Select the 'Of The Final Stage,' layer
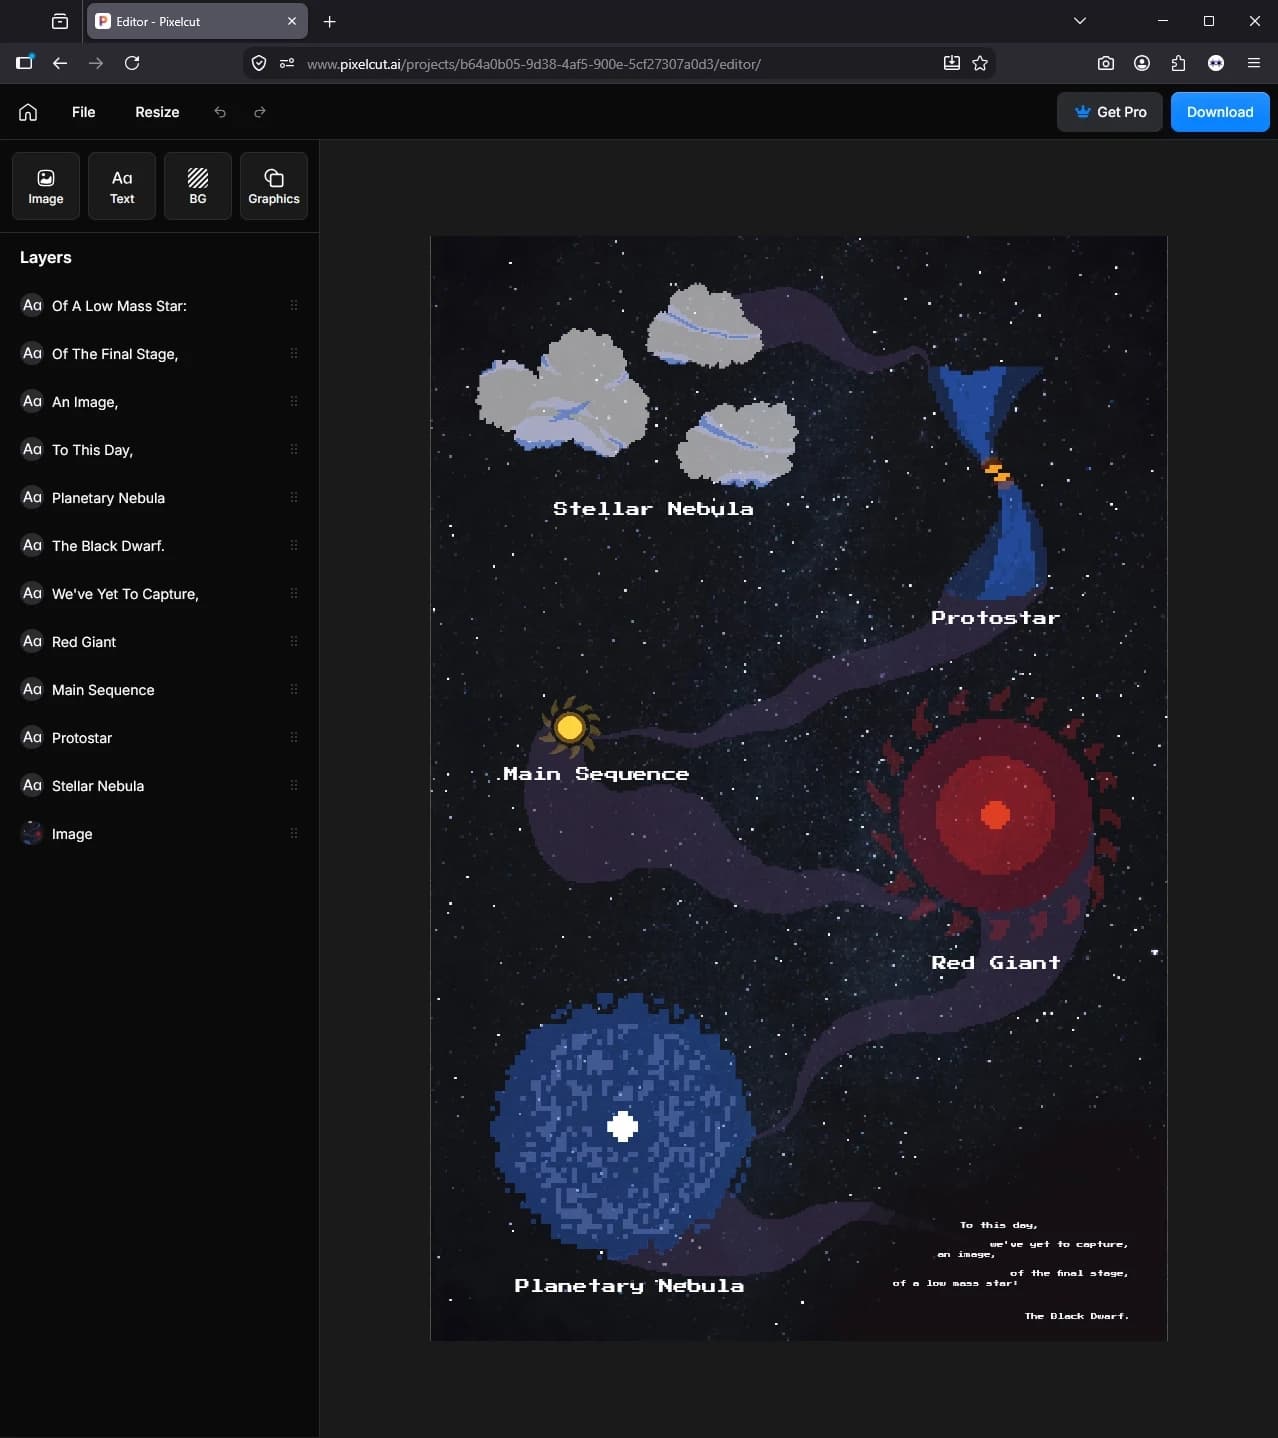The height and width of the screenshot is (1438, 1278). [160, 353]
